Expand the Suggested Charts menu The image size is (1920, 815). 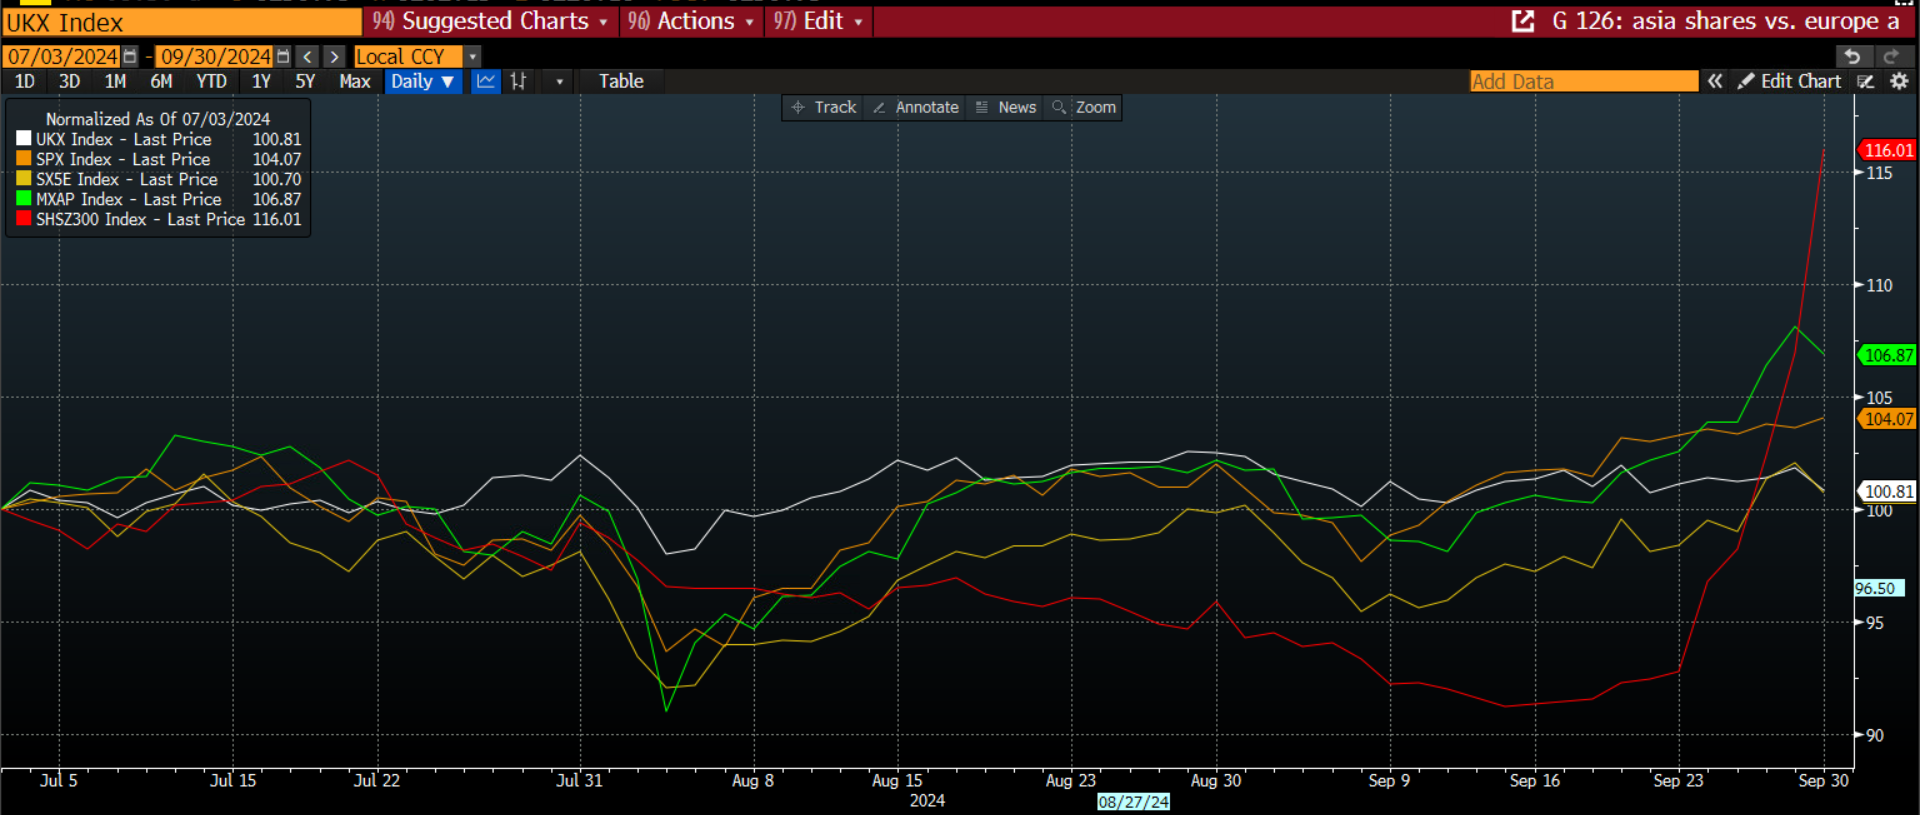point(490,21)
